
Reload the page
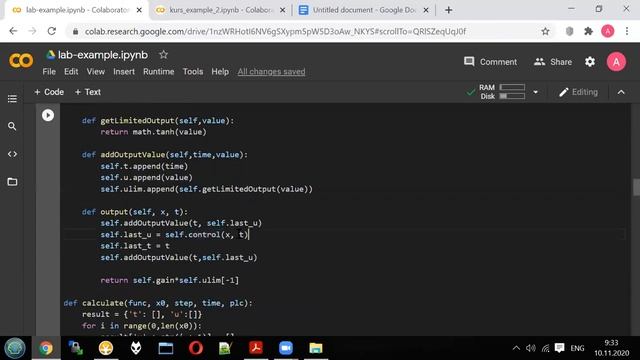(x=51, y=31)
